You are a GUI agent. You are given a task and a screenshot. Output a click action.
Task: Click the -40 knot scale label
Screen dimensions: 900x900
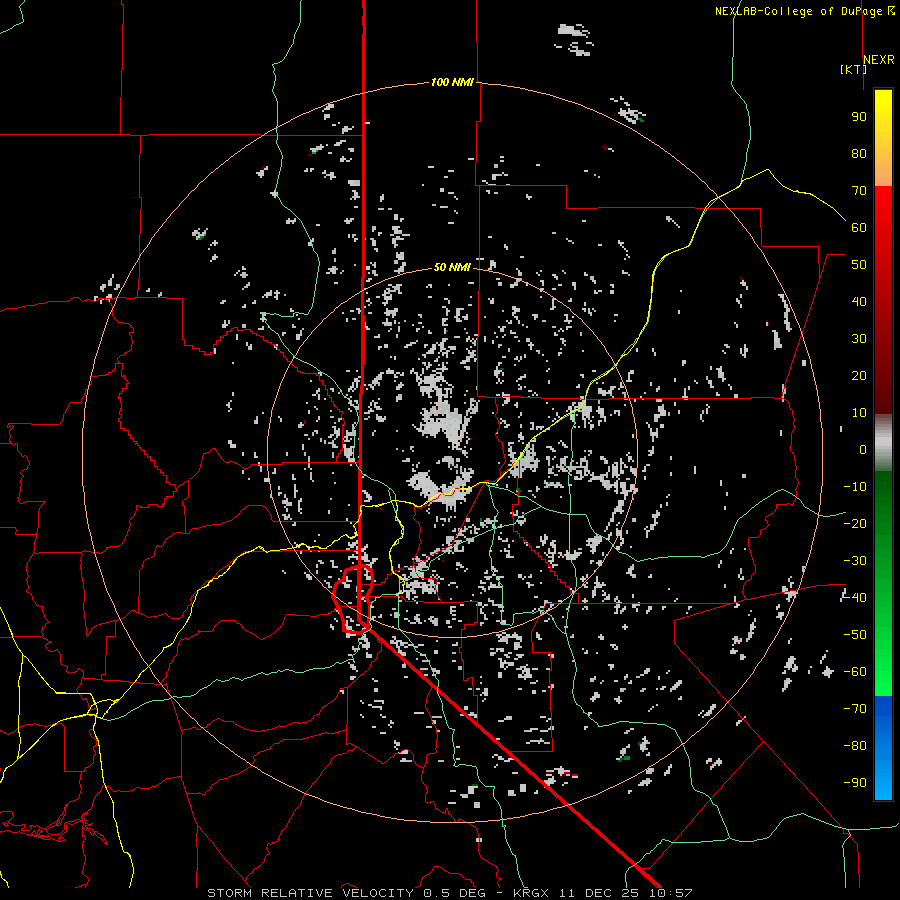point(855,598)
